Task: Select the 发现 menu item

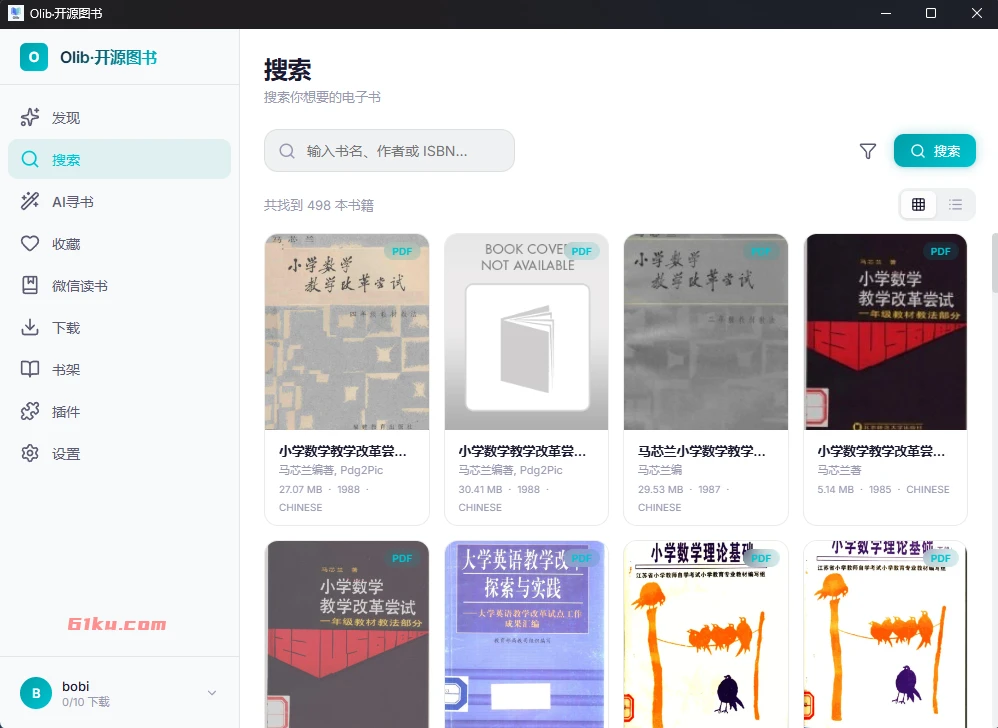Action: pyautogui.click(x=119, y=117)
